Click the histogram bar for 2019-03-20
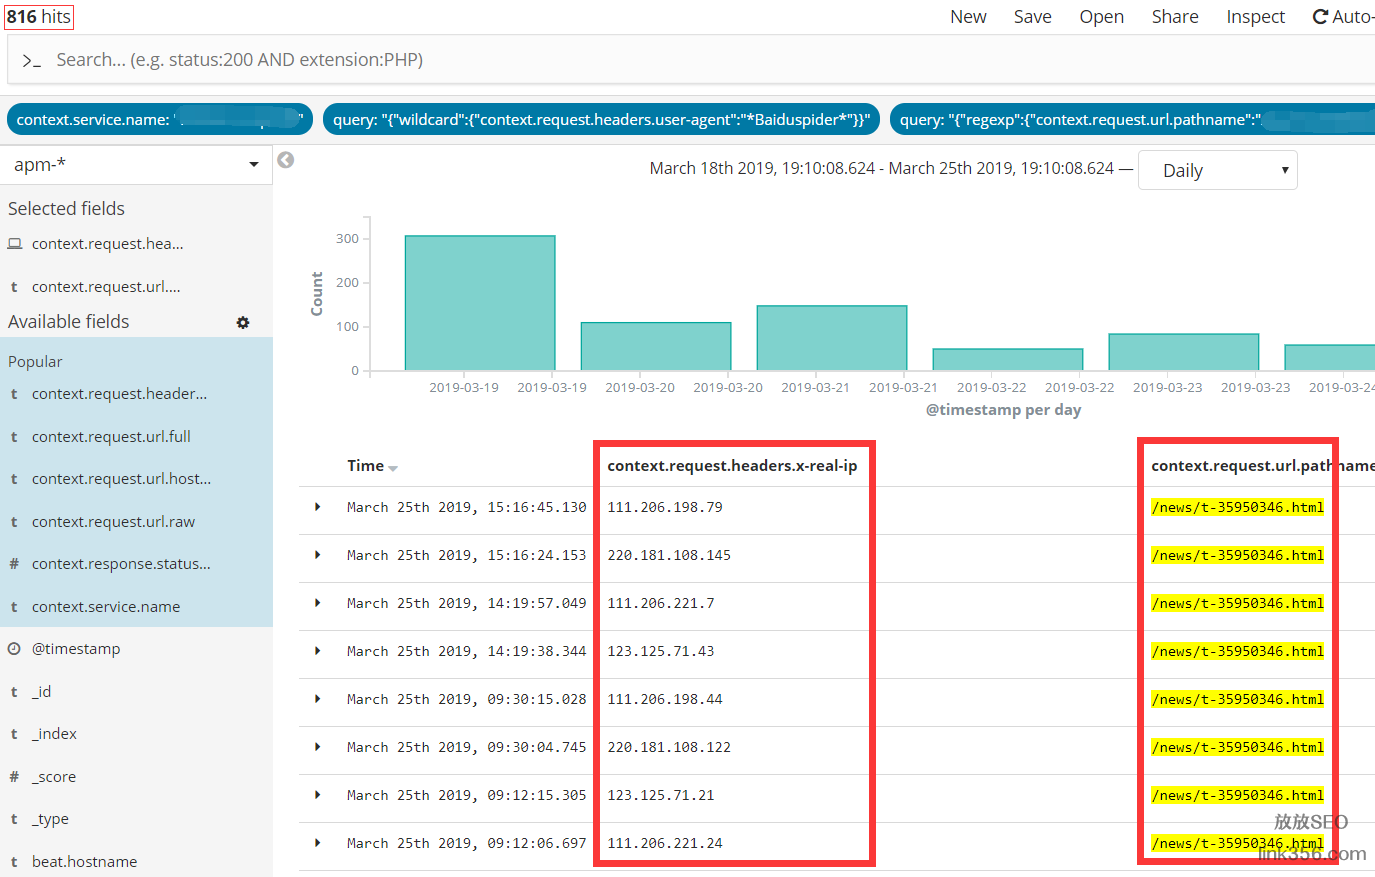 click(x=656, y=347)
